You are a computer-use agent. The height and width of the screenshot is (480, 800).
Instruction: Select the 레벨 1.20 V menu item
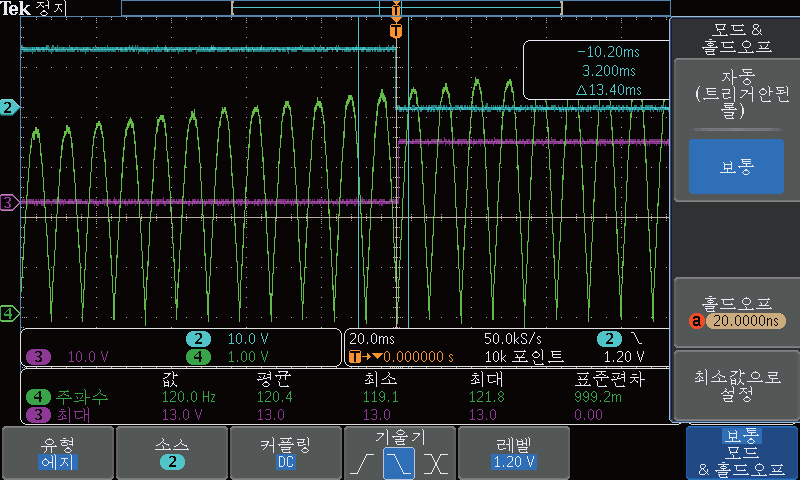[513, 453]
